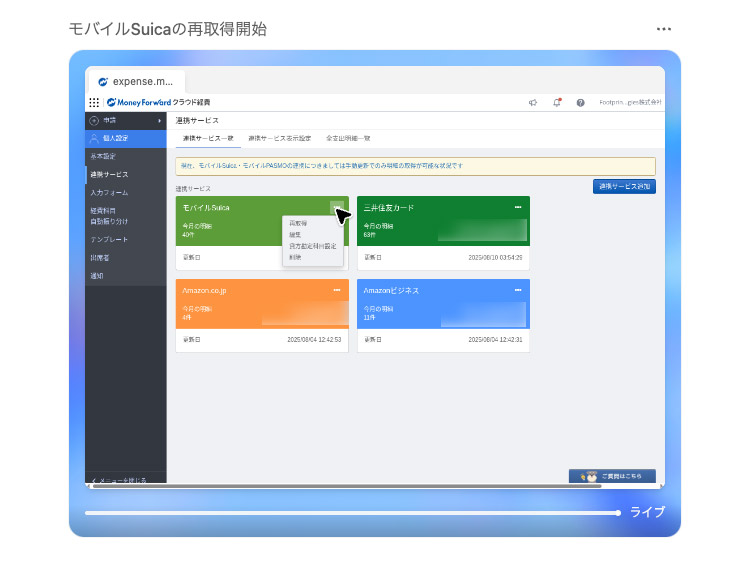The height and width of the screenshot is (565, 753).
Task: Switch to the 連携サービス一覧 tab
Action: 208,138
